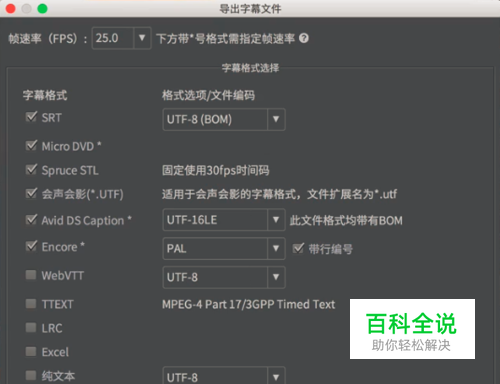Check the Excel format checkbox
This screenshot has height=384, width=500.
pyautogui.click(x=31, y=352)
